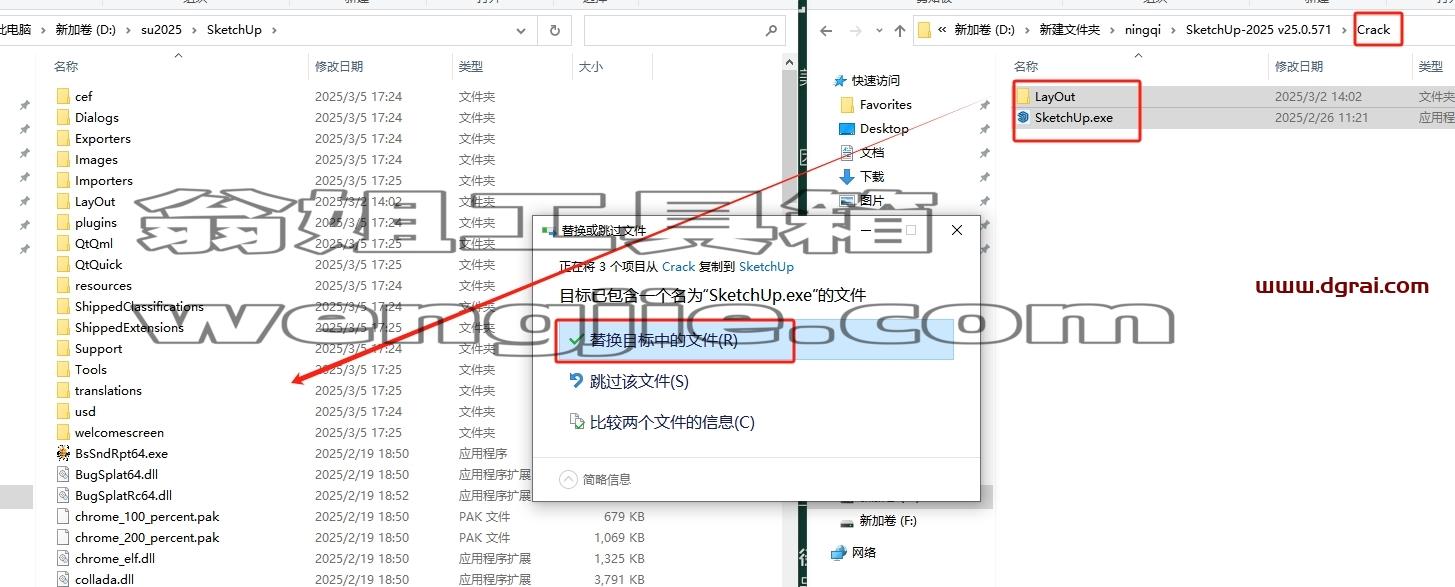Sort left window by 名称 column

pos(66,67)
